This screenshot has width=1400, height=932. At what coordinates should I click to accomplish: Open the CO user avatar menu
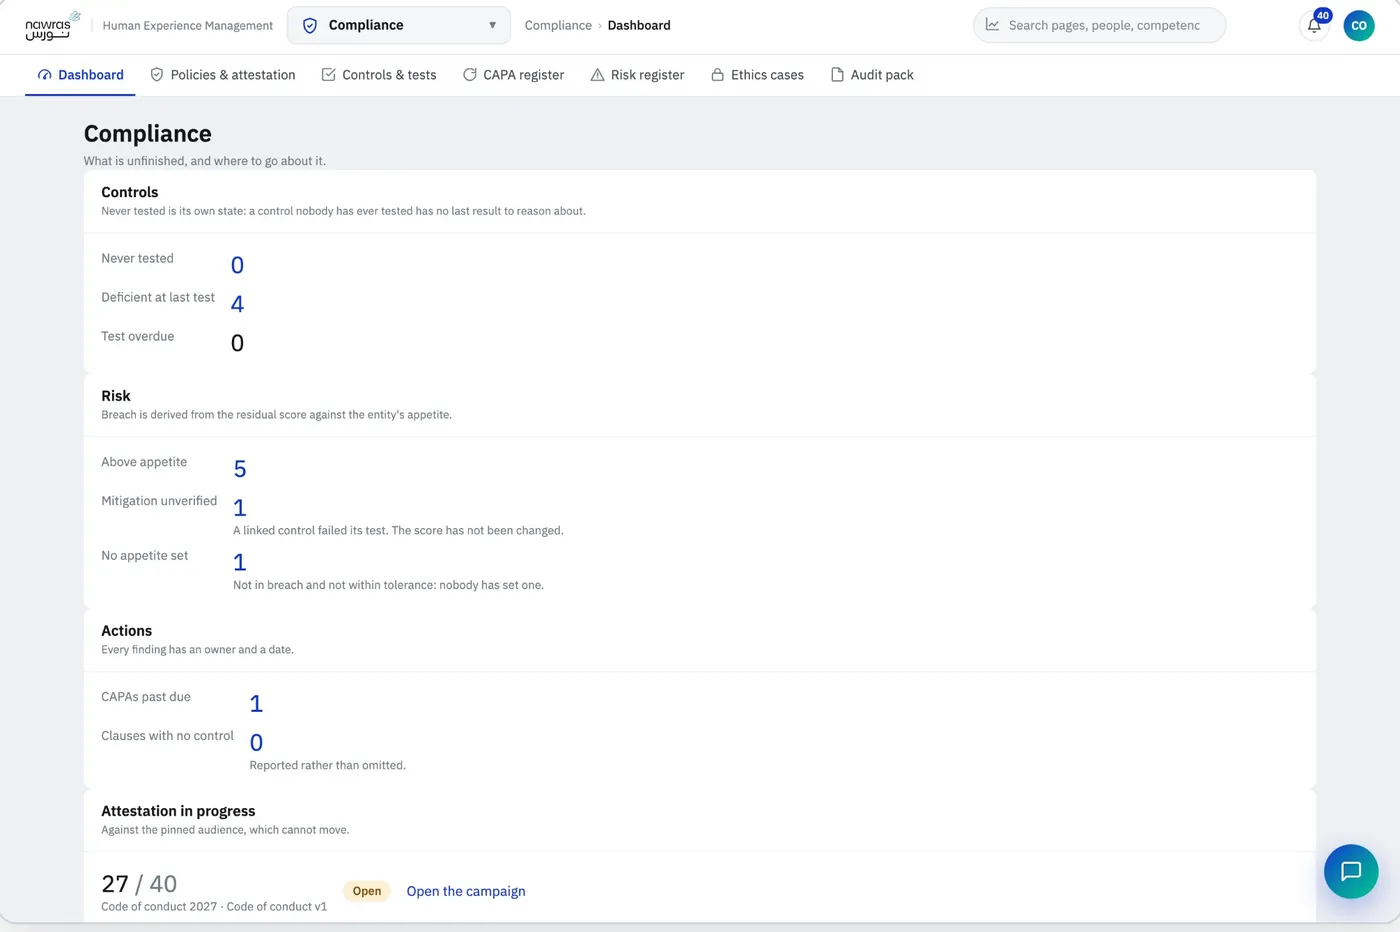point(1359,26)
